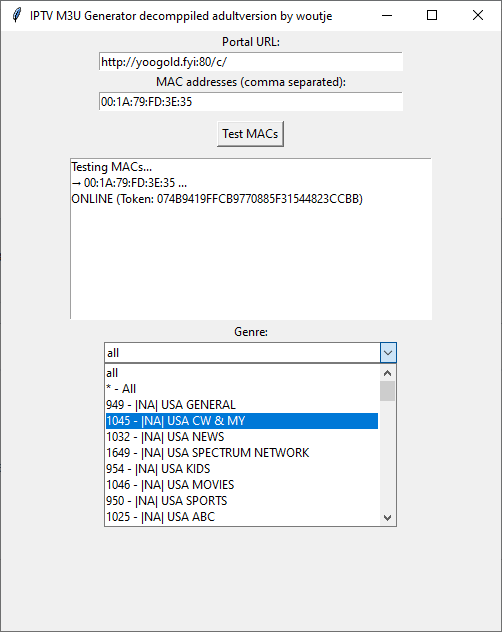Pick 1046 - USA MOVIES genre
Screen dimensions: 502x632
[x=242, y=485]
